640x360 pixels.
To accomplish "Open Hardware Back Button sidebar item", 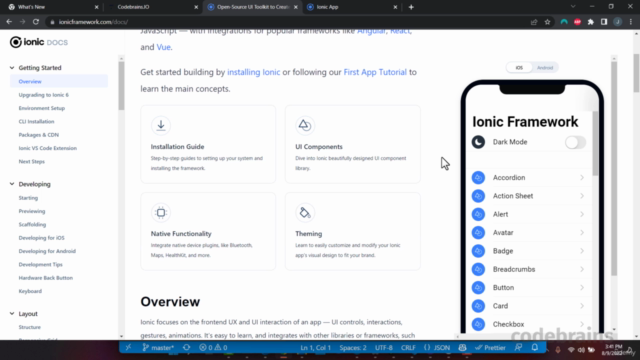I will pyautogui.click(x=46, y=278).
